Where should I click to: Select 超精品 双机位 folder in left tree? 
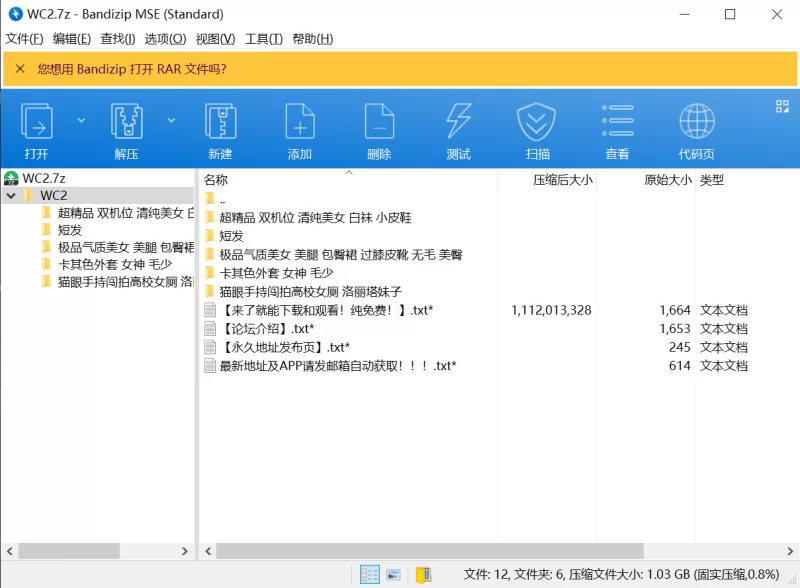pos(125,213)
